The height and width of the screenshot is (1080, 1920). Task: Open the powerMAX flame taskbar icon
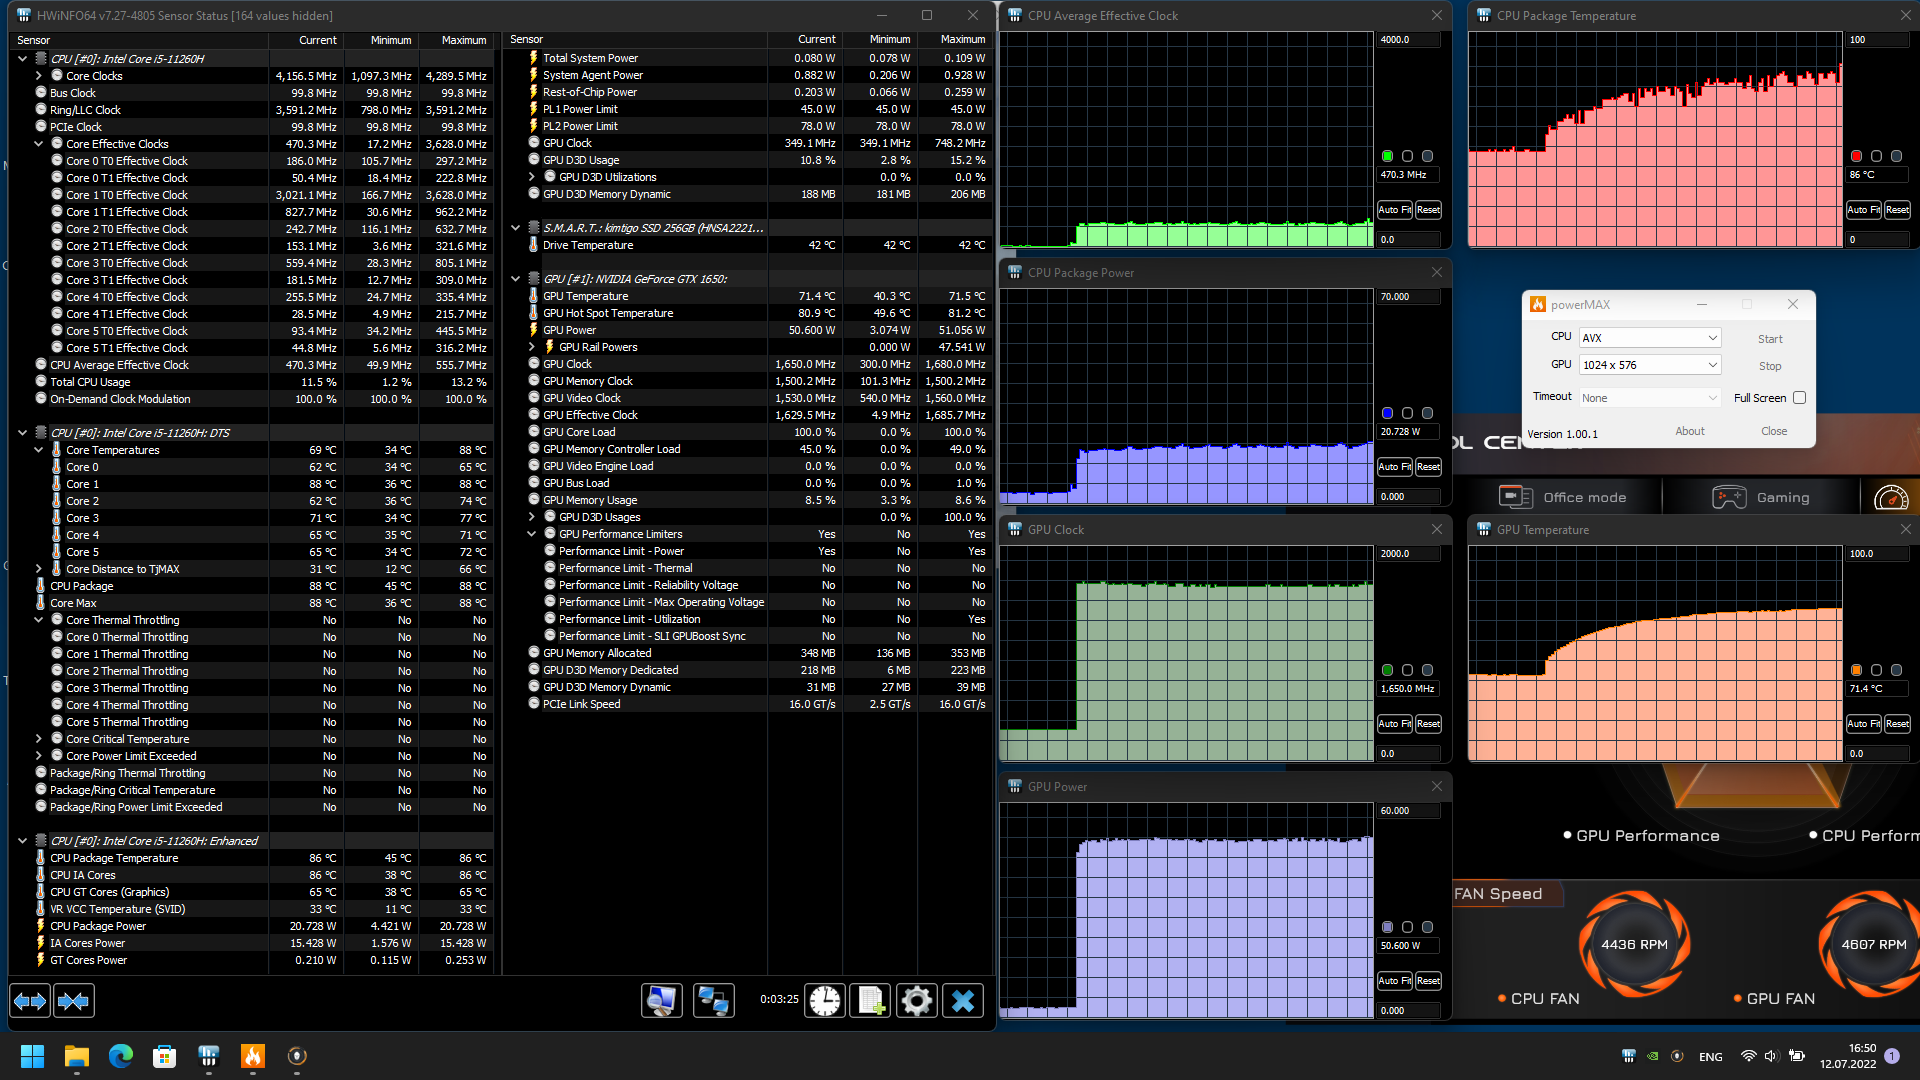point(252,1056)
